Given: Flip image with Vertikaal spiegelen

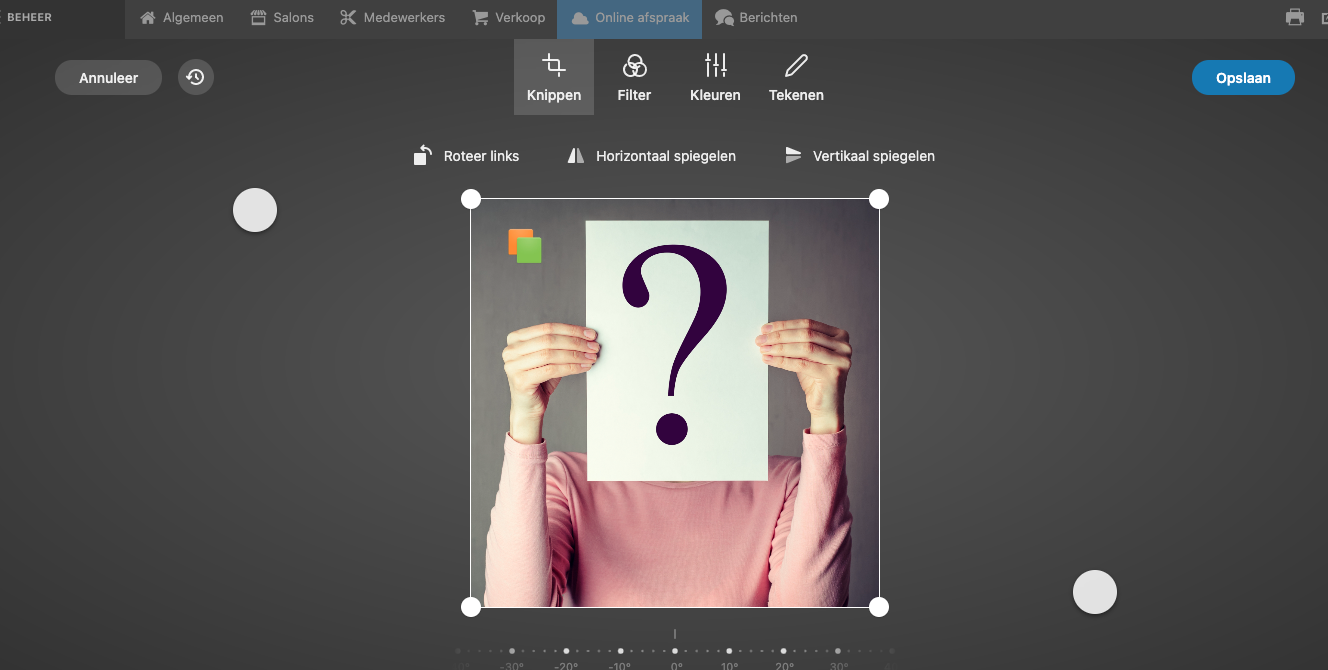Looking at the screenshot, I should coord(859,156).
